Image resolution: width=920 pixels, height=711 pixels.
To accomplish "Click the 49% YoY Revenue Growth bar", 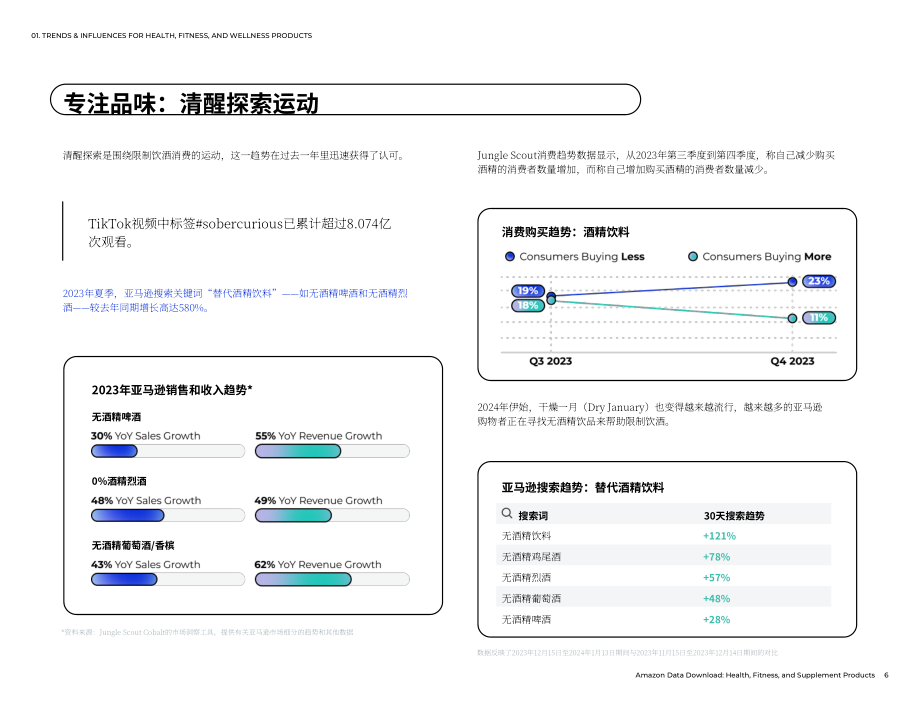I will tap(332, 516).
